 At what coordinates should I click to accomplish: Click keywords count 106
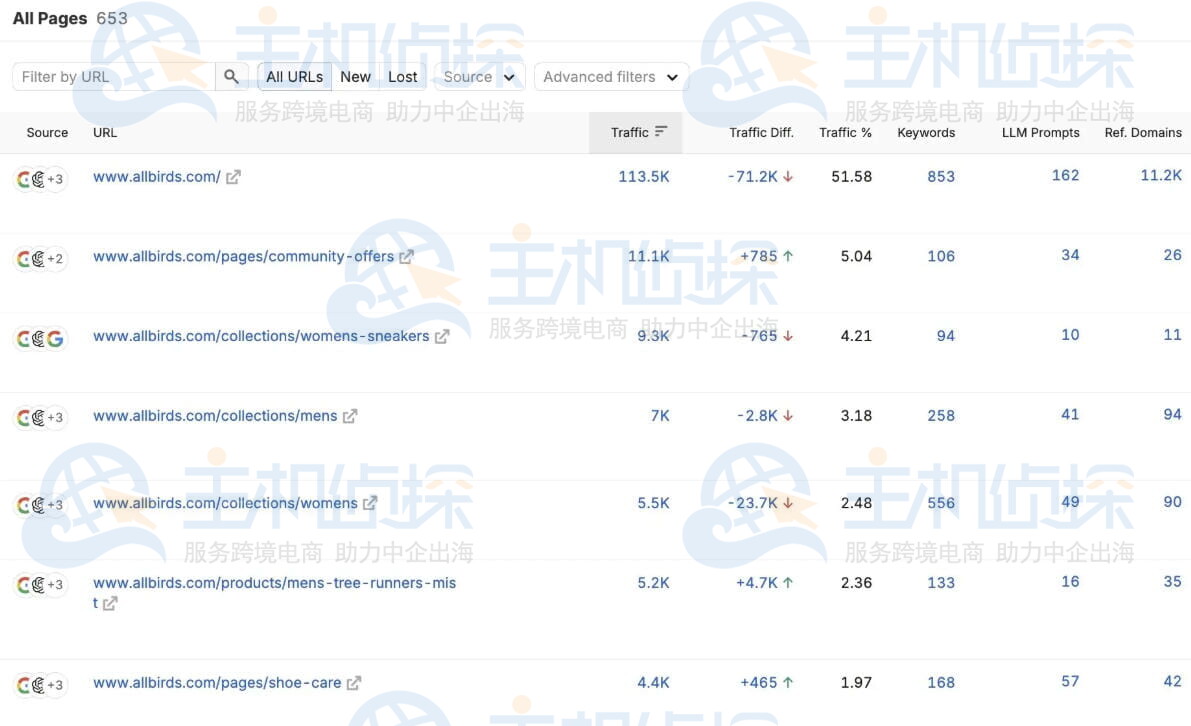coord(941,257)
